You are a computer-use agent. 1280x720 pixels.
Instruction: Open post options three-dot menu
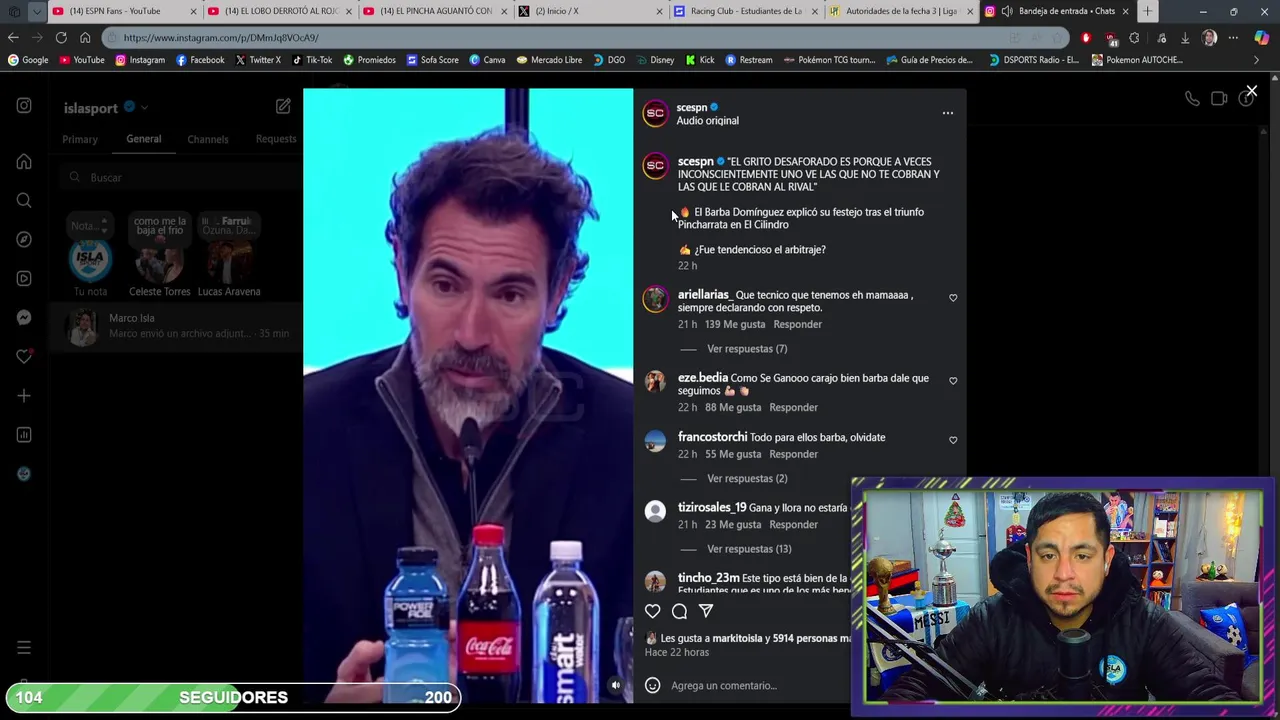(947, 113)
